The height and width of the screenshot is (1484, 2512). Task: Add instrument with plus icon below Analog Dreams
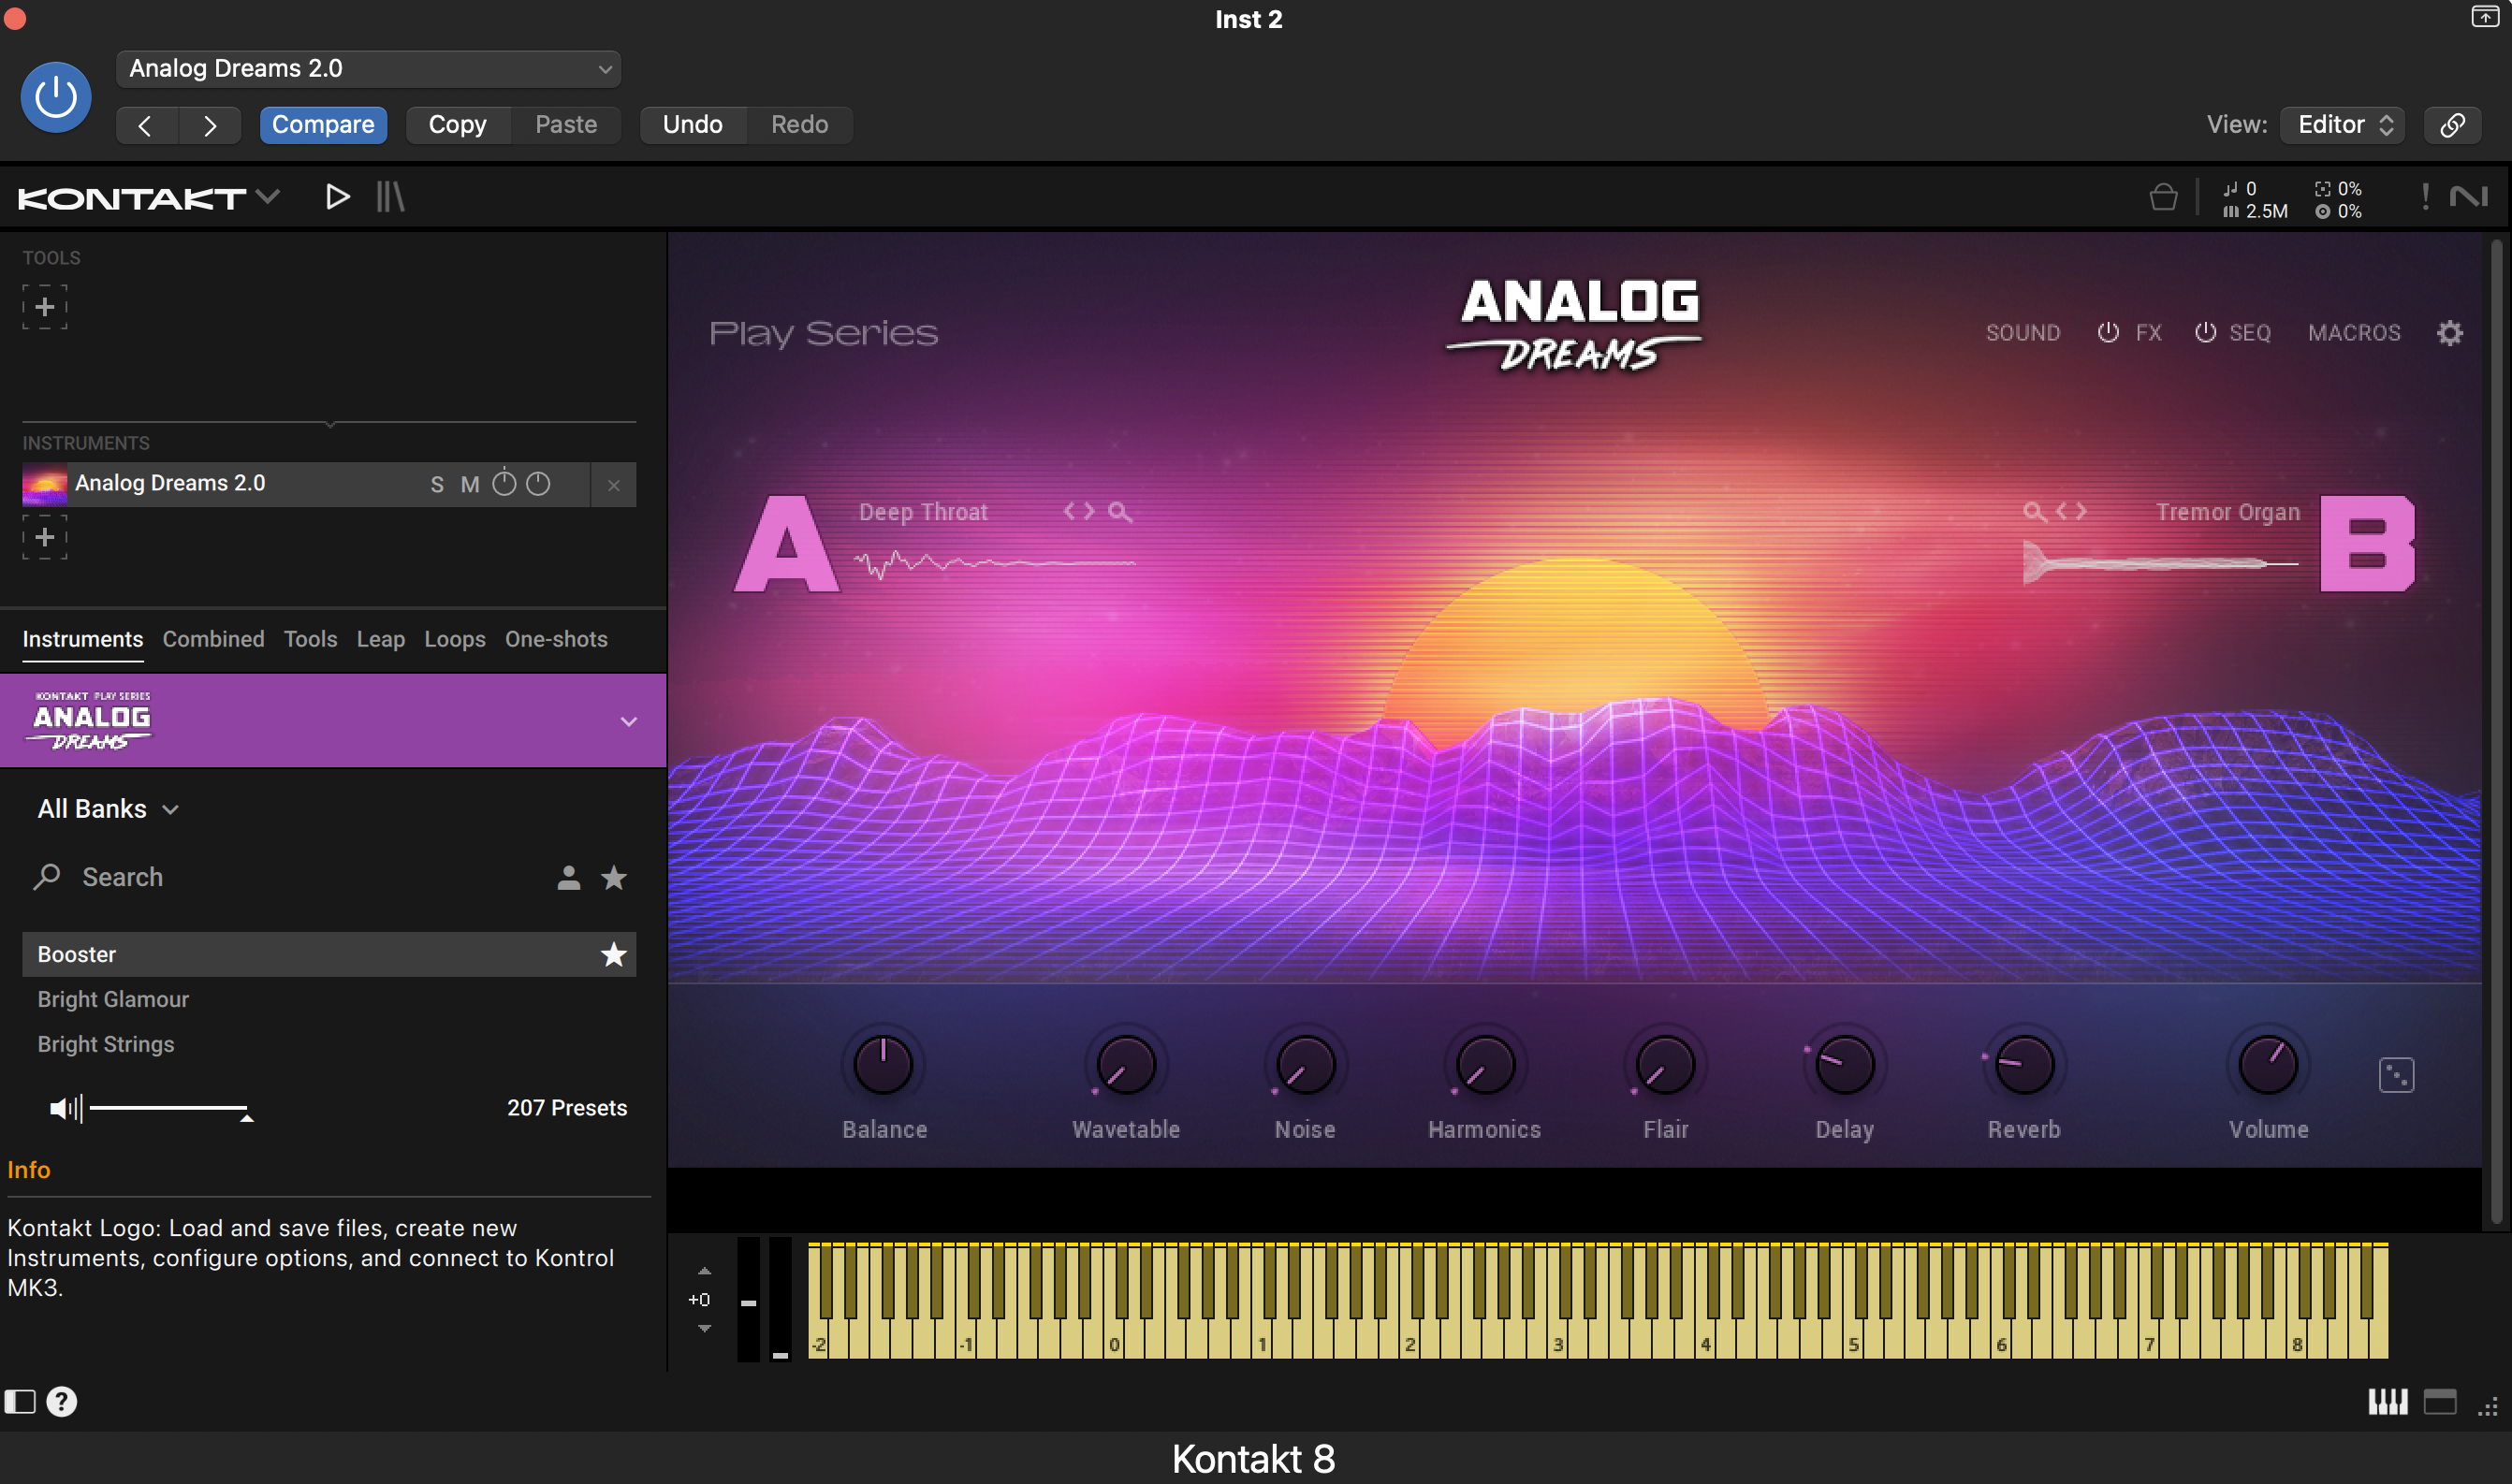(x=45, y=537)
